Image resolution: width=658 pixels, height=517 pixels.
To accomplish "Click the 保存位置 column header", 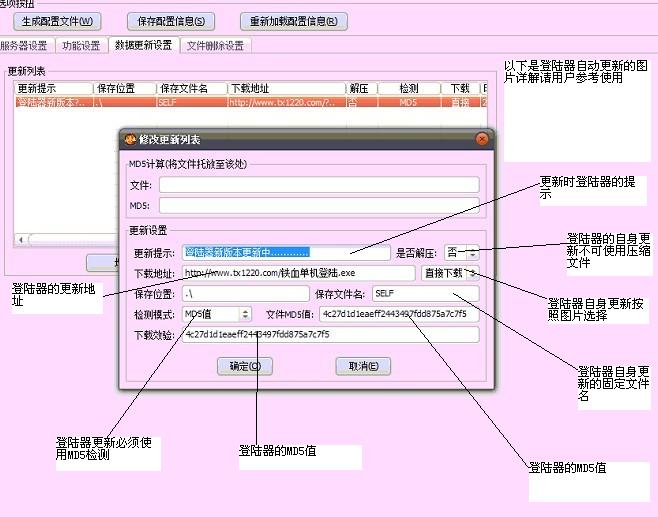I will point(125,89).
